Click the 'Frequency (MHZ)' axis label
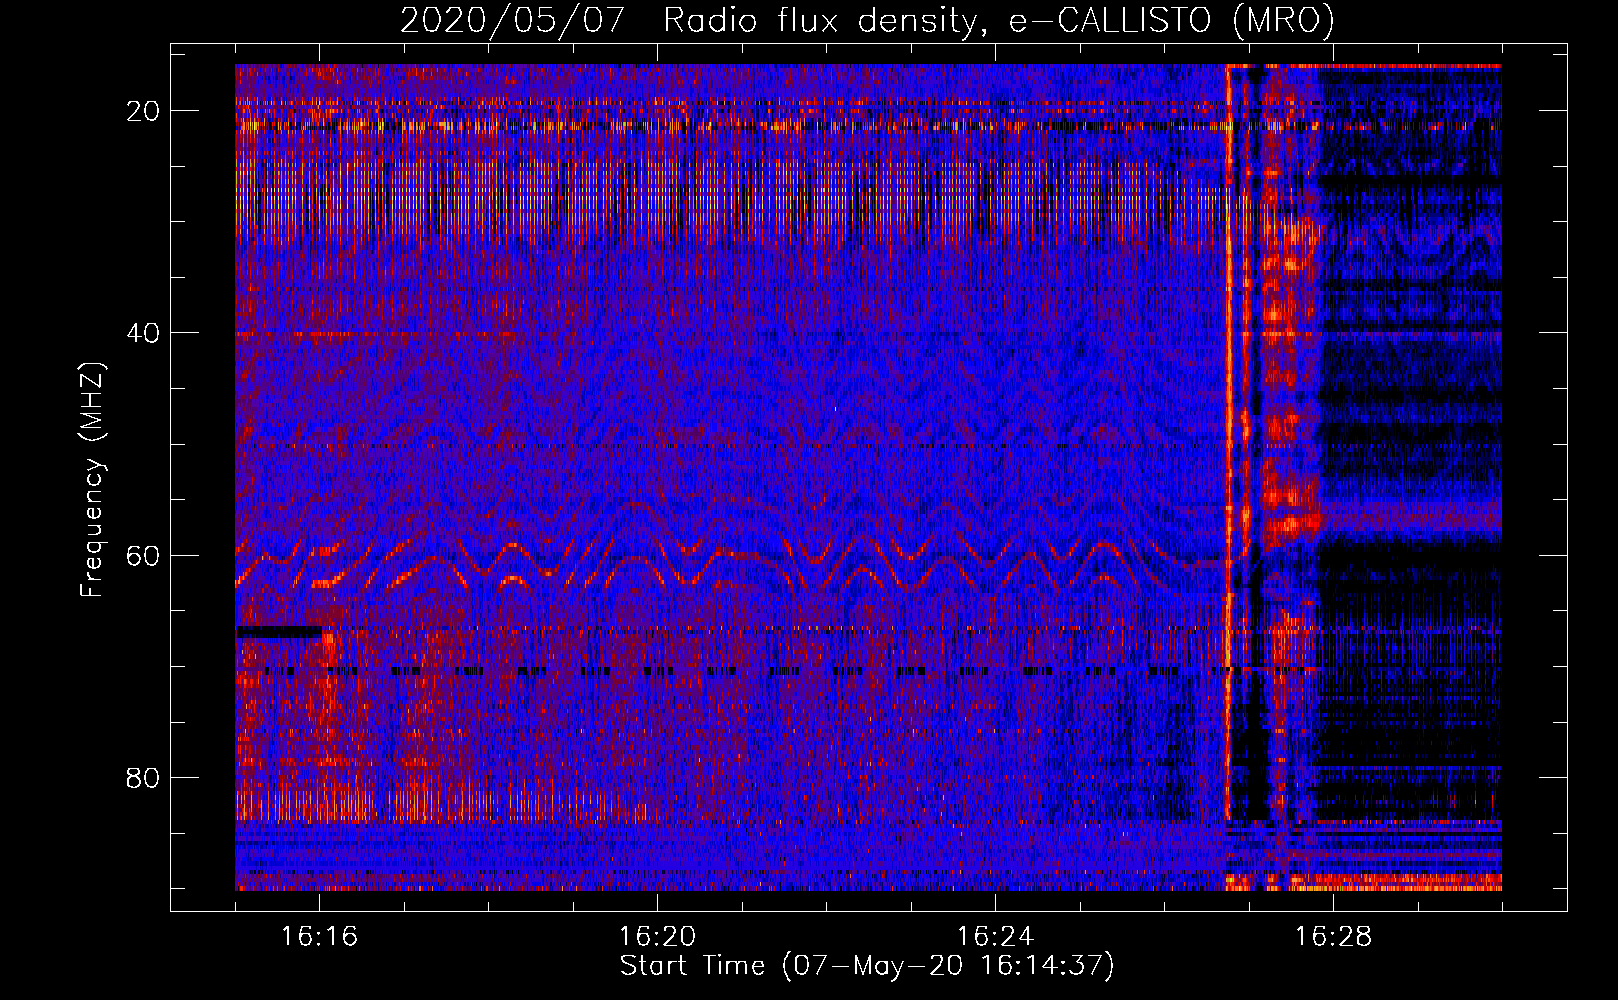Screen dimensions: 1618x1000 click(92, 480)
